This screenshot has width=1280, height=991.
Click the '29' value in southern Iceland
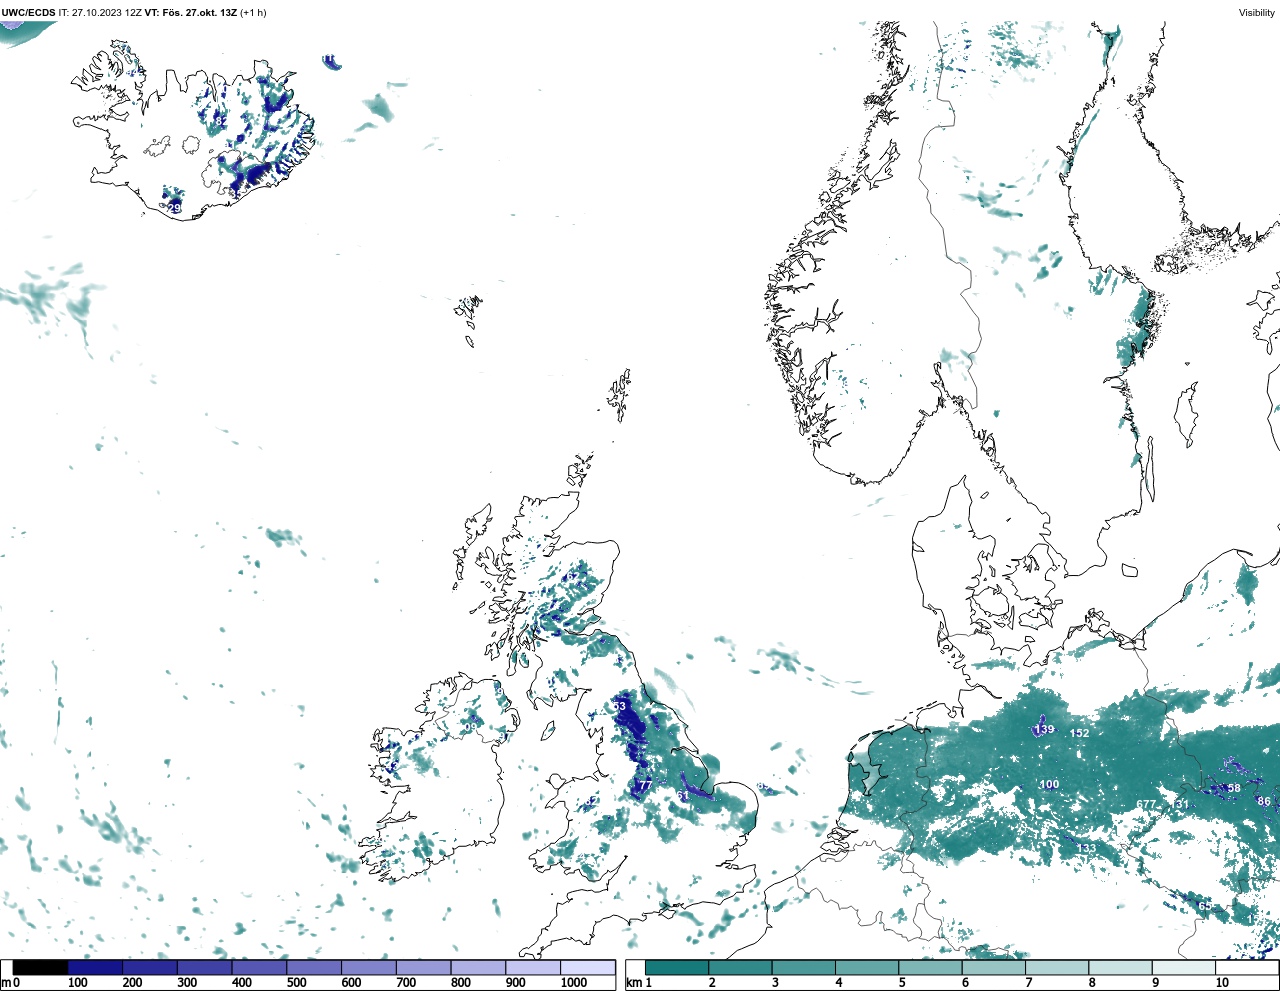tap(175, 208)
